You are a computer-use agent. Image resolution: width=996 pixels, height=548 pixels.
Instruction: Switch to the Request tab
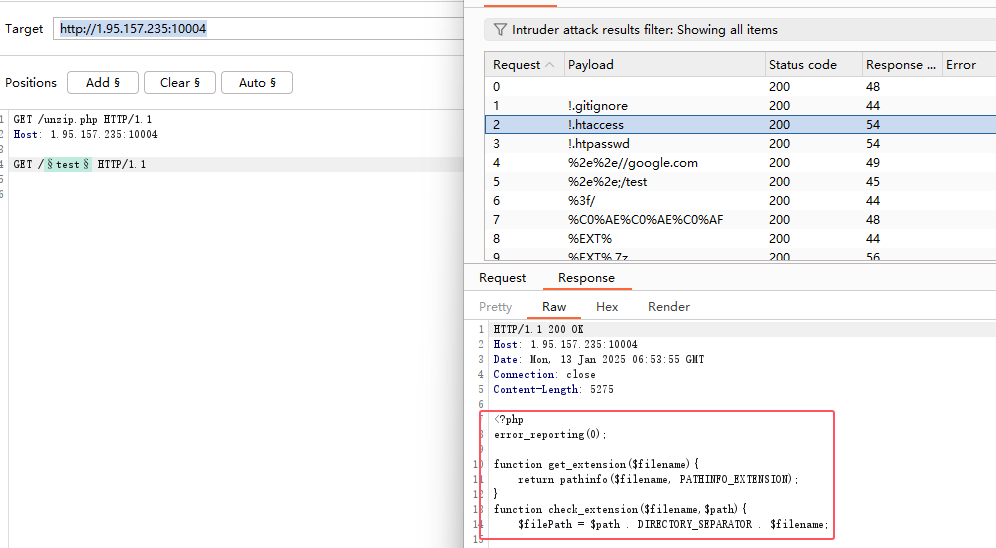coord(502,278)
